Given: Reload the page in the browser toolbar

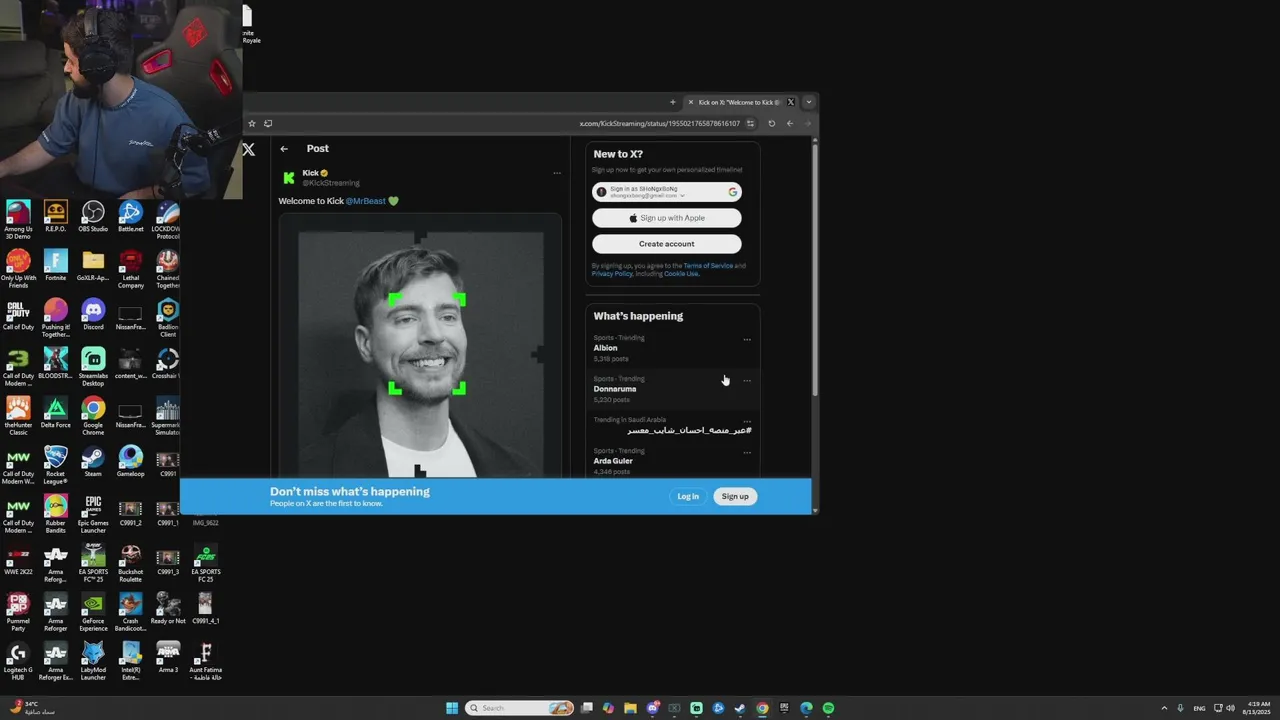Looking at the screenshot, I should pos(771,123).
